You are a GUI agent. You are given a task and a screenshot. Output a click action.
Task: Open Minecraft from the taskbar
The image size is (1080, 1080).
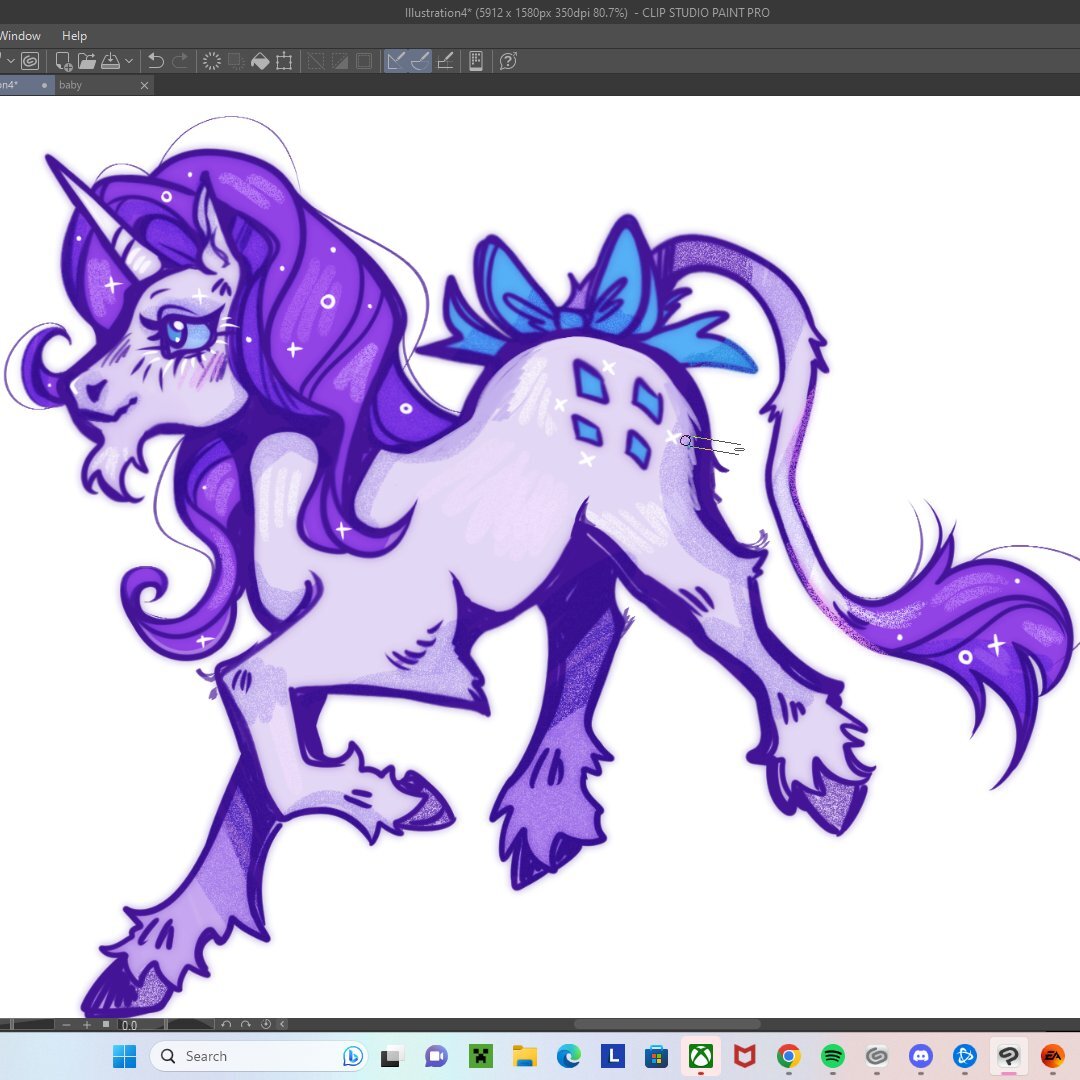point(481,1056)
